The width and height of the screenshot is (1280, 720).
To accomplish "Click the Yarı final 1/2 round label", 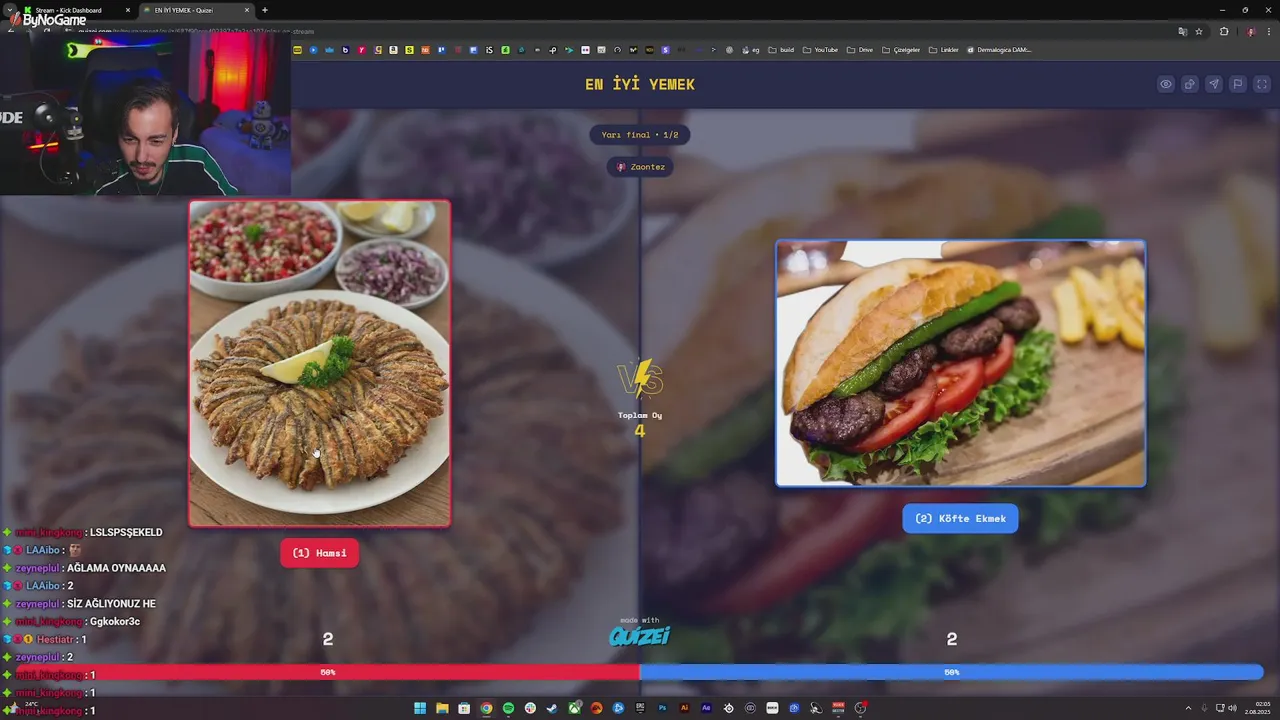I will [640, 134].
